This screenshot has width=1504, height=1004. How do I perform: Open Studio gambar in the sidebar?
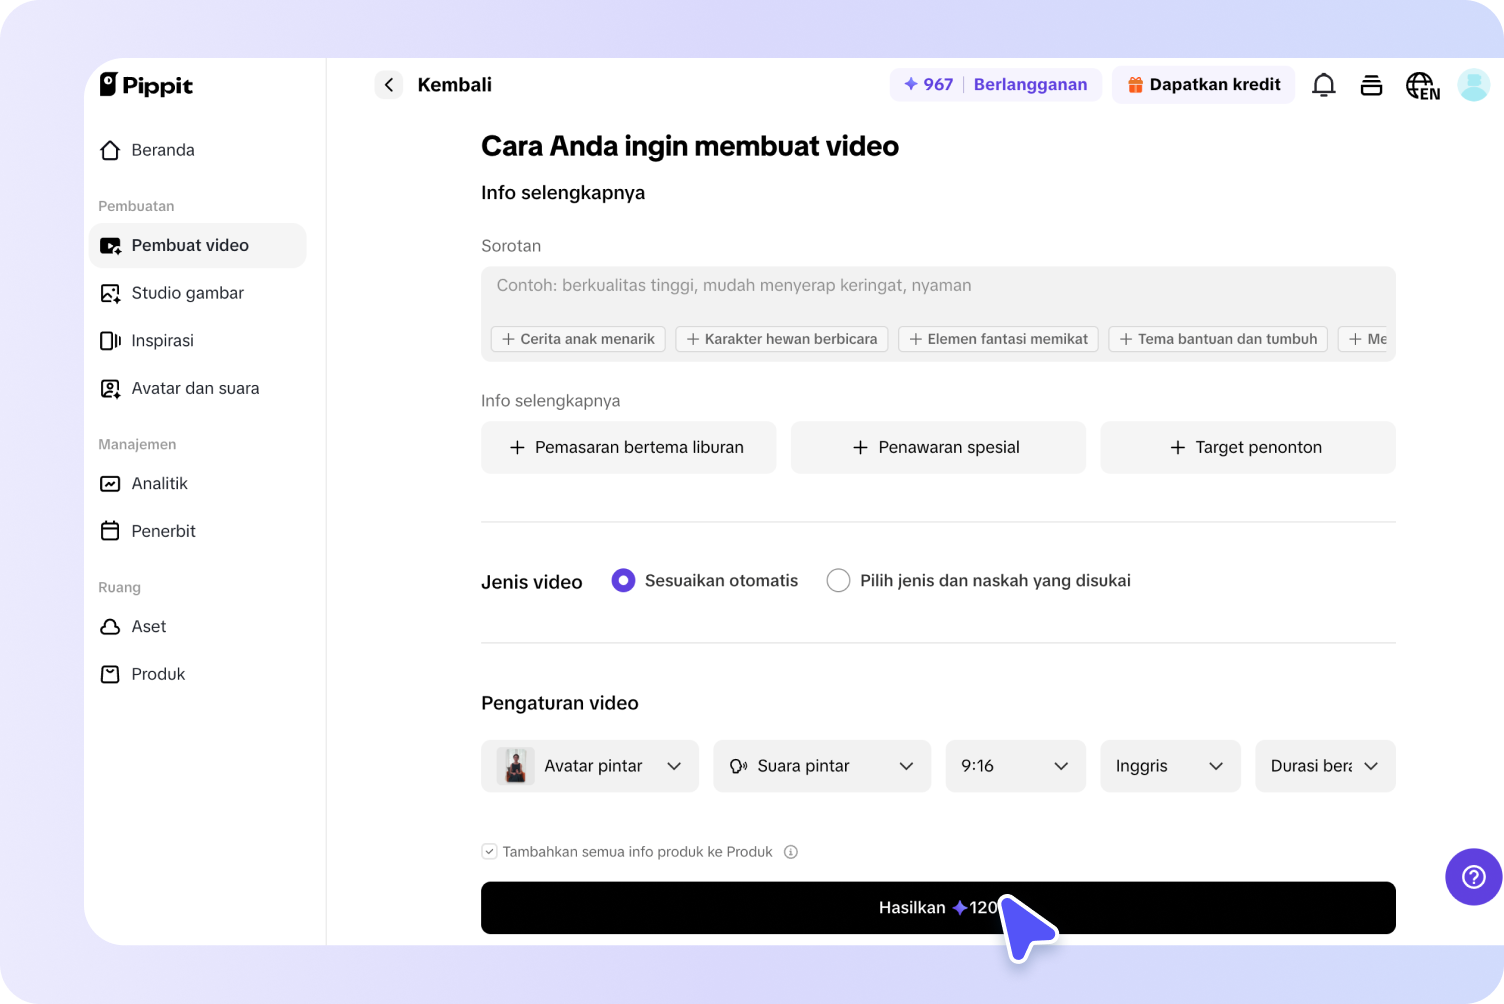coord(187,293)
